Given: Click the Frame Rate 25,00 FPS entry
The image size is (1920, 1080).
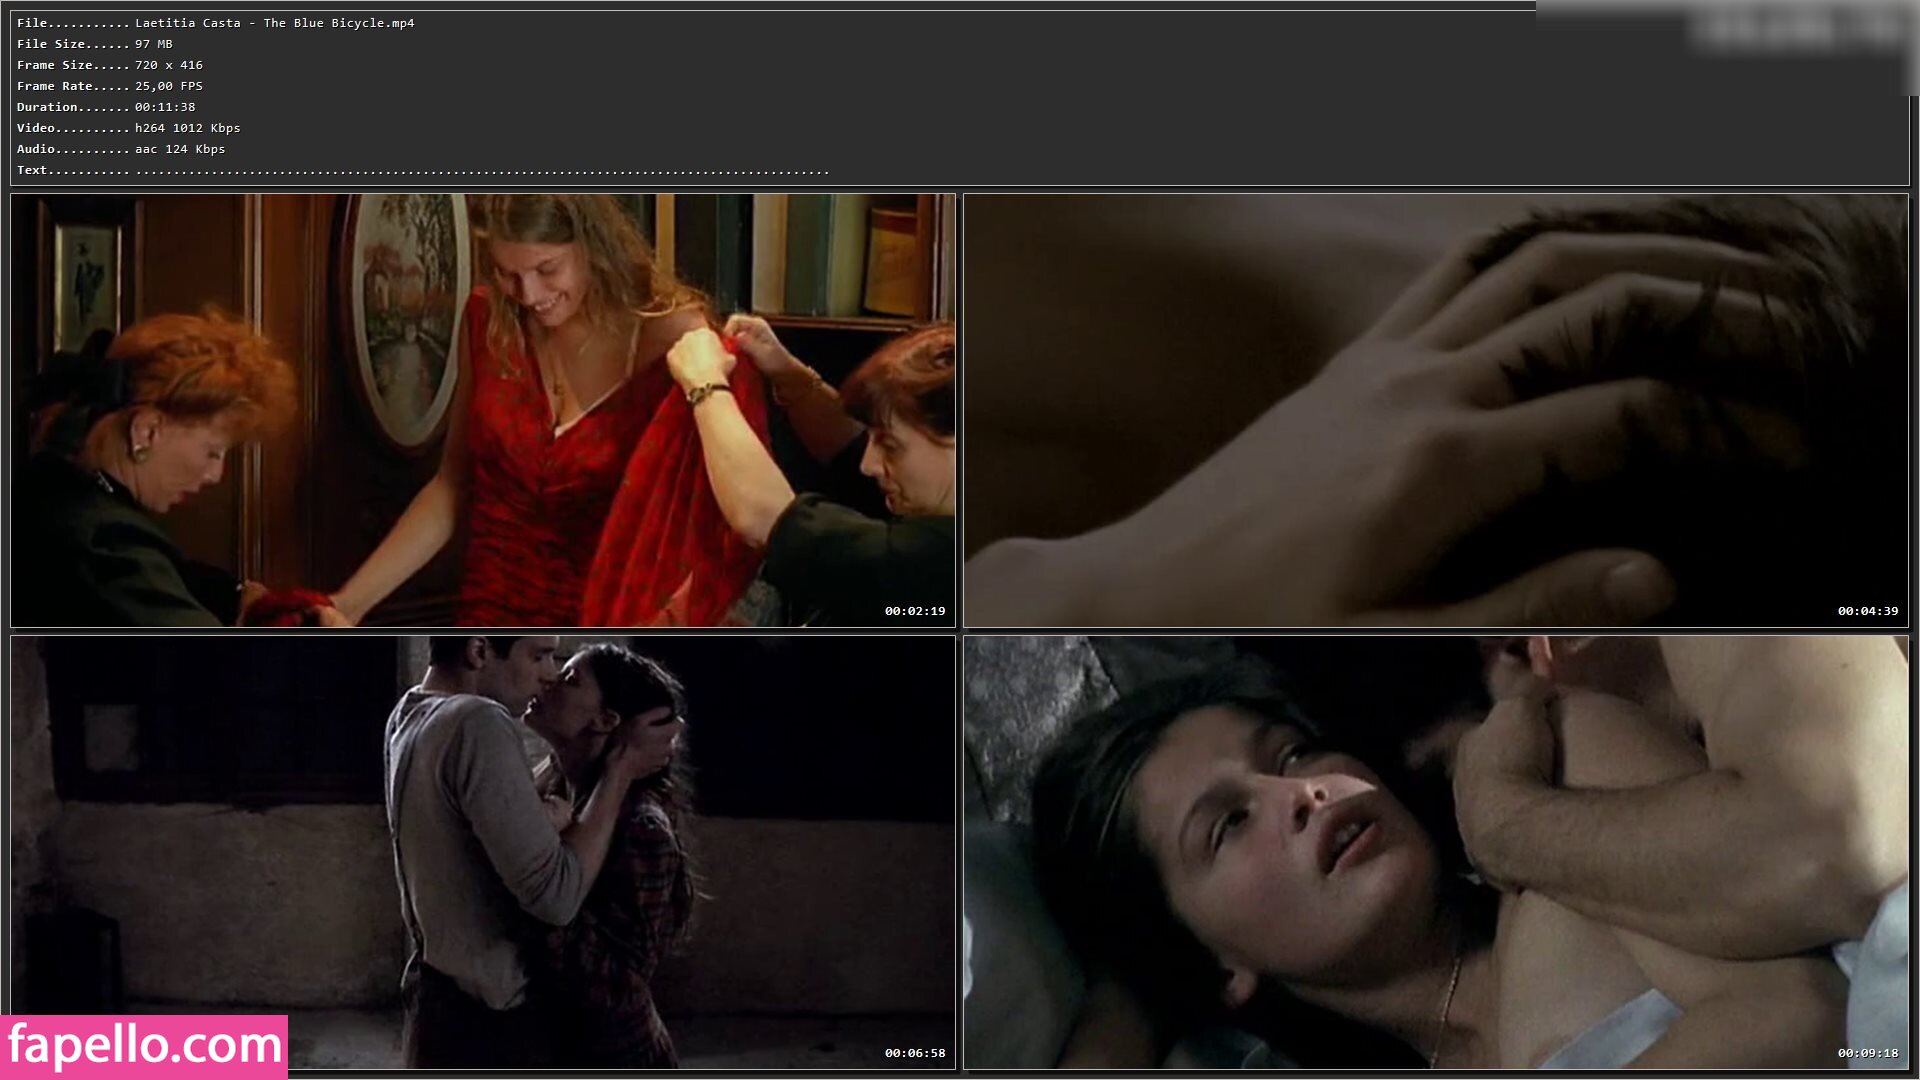Looking at the screenshot, I should point(110,86).
